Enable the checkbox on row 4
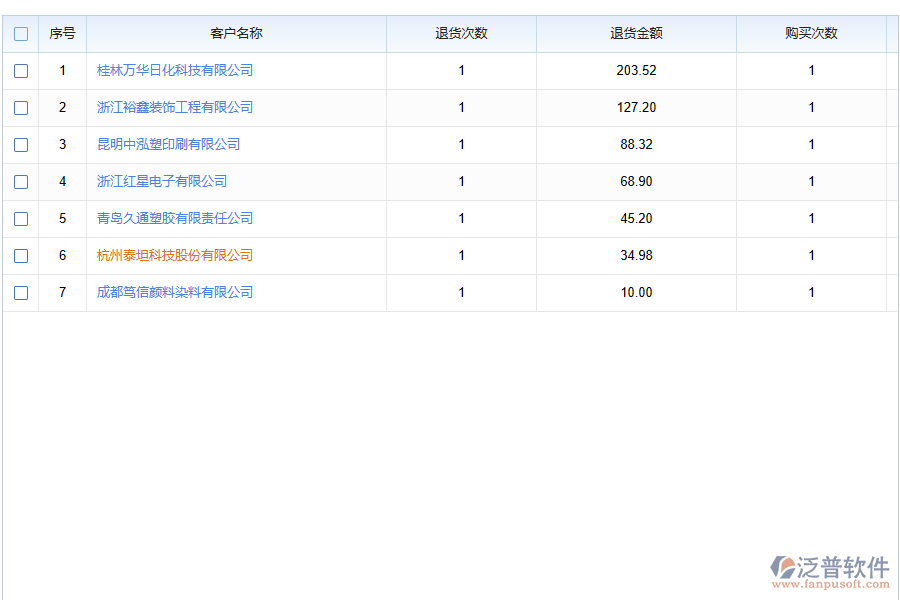 (x=20, y=181)
